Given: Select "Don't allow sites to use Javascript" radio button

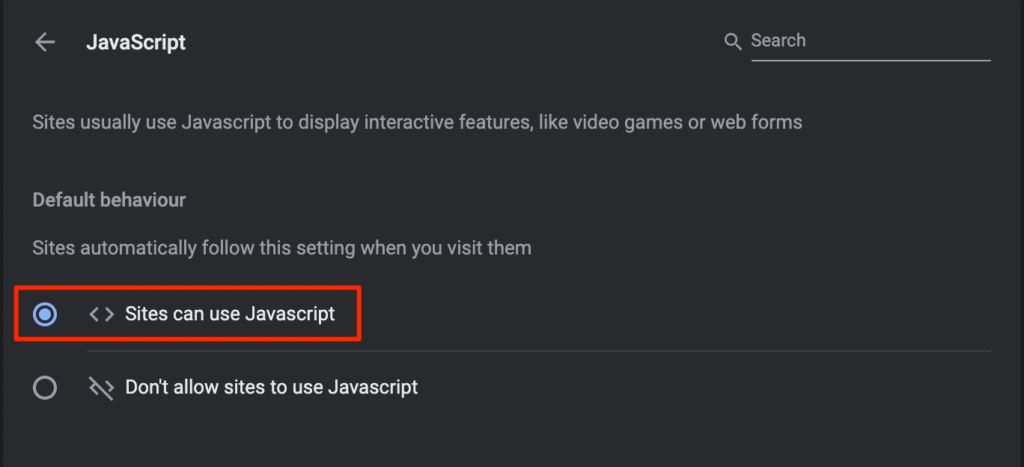Looking at the screenshot, I should (x=45, y=387).
